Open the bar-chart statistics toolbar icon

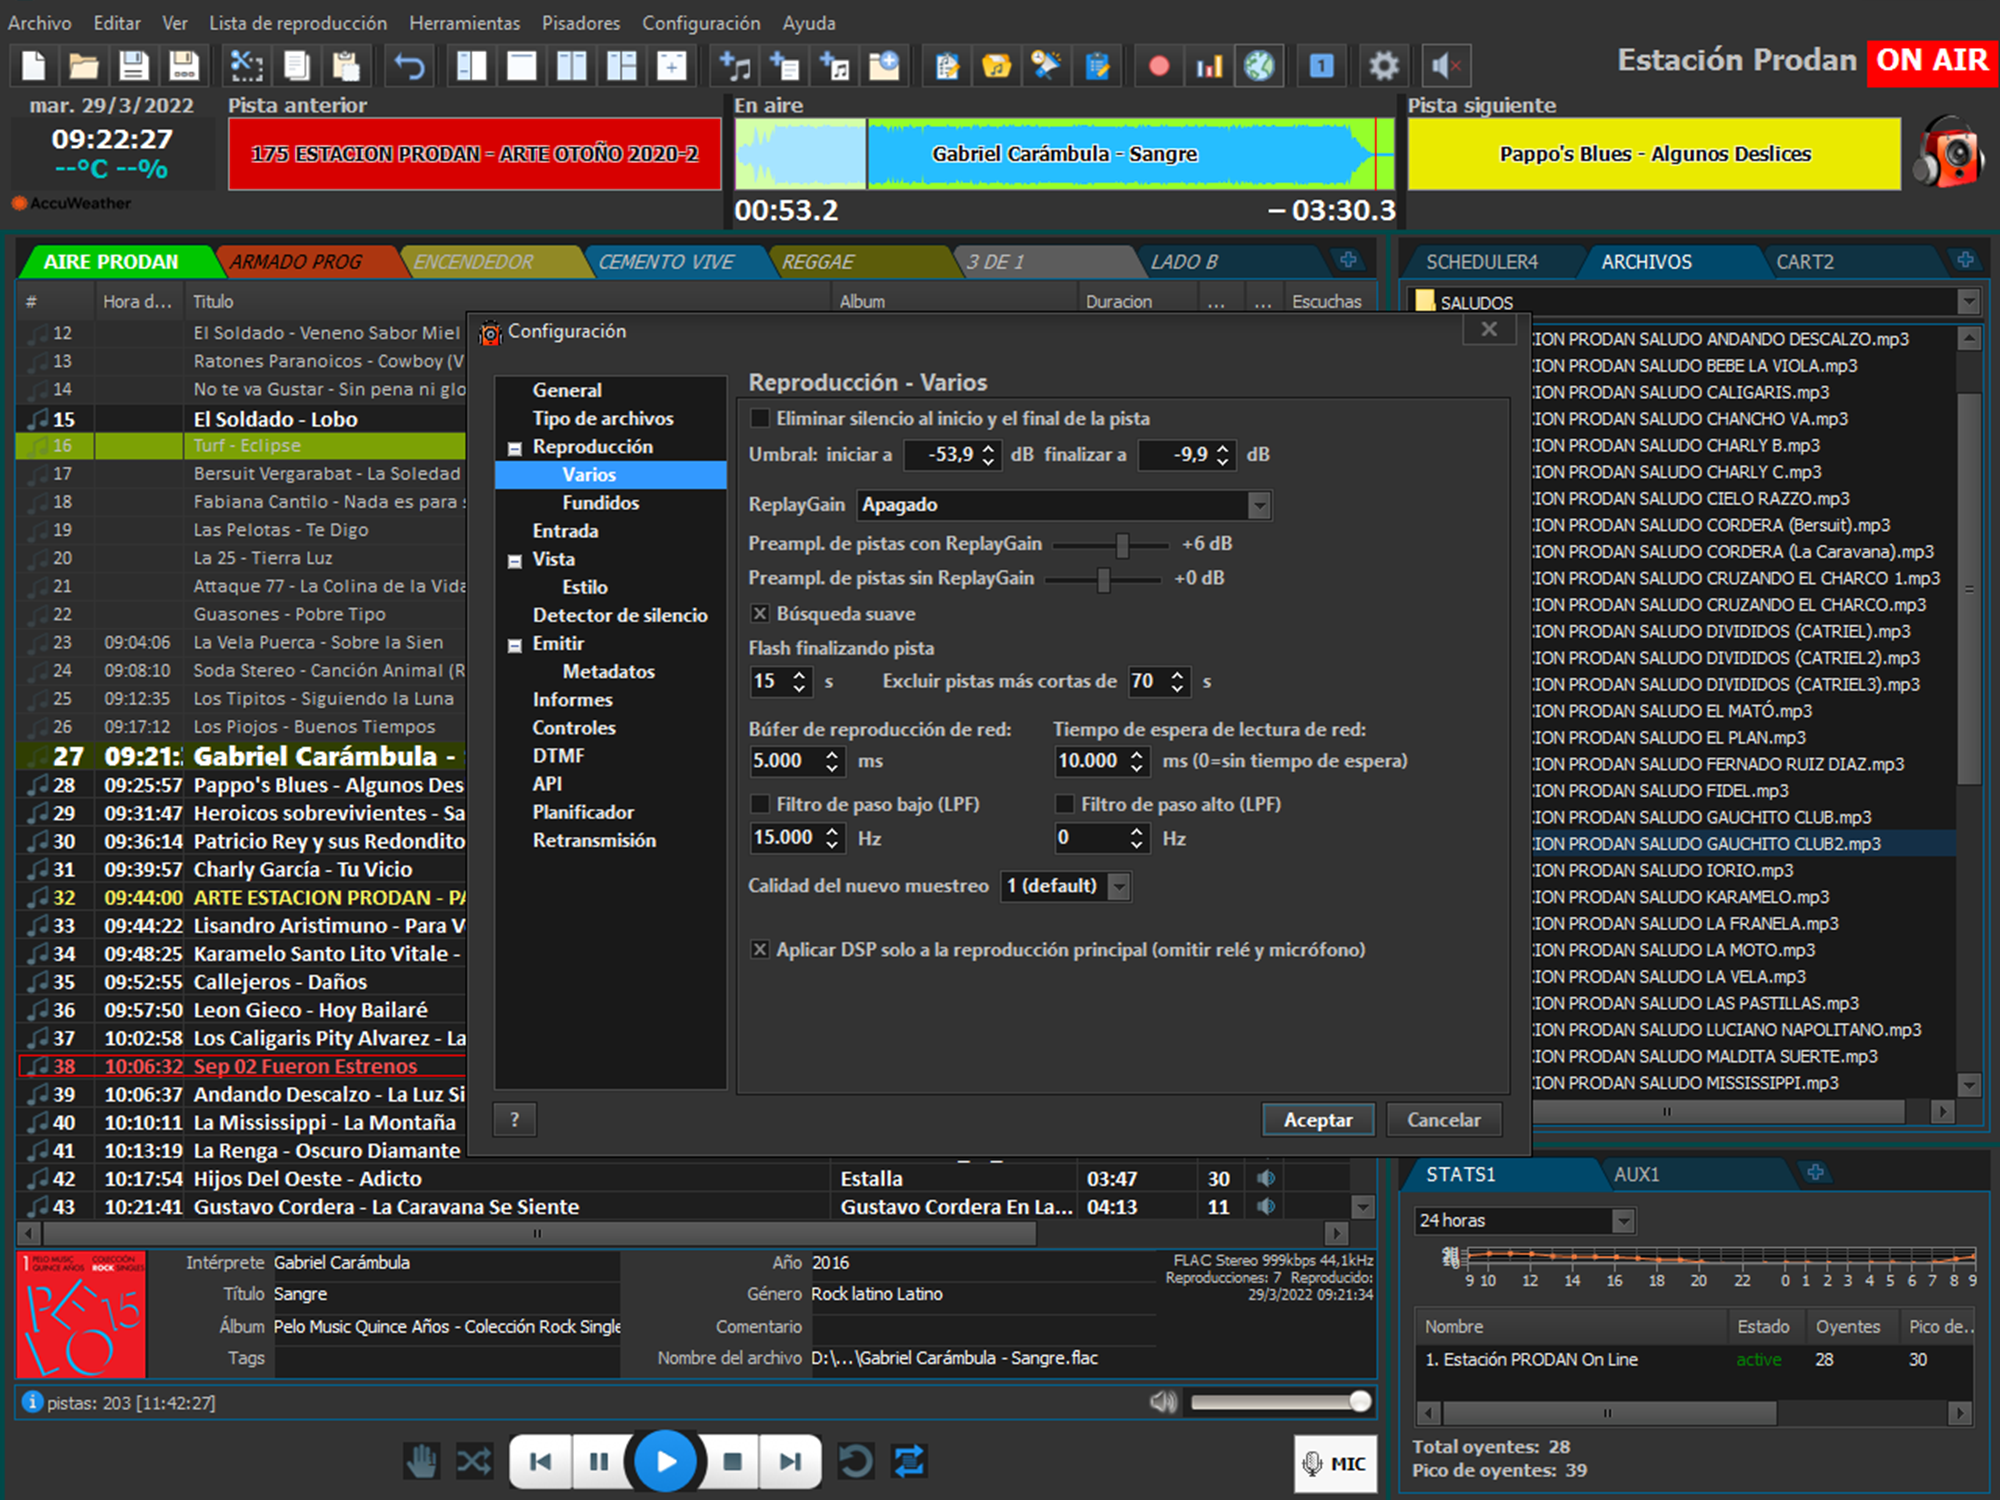pos(1209,66)
